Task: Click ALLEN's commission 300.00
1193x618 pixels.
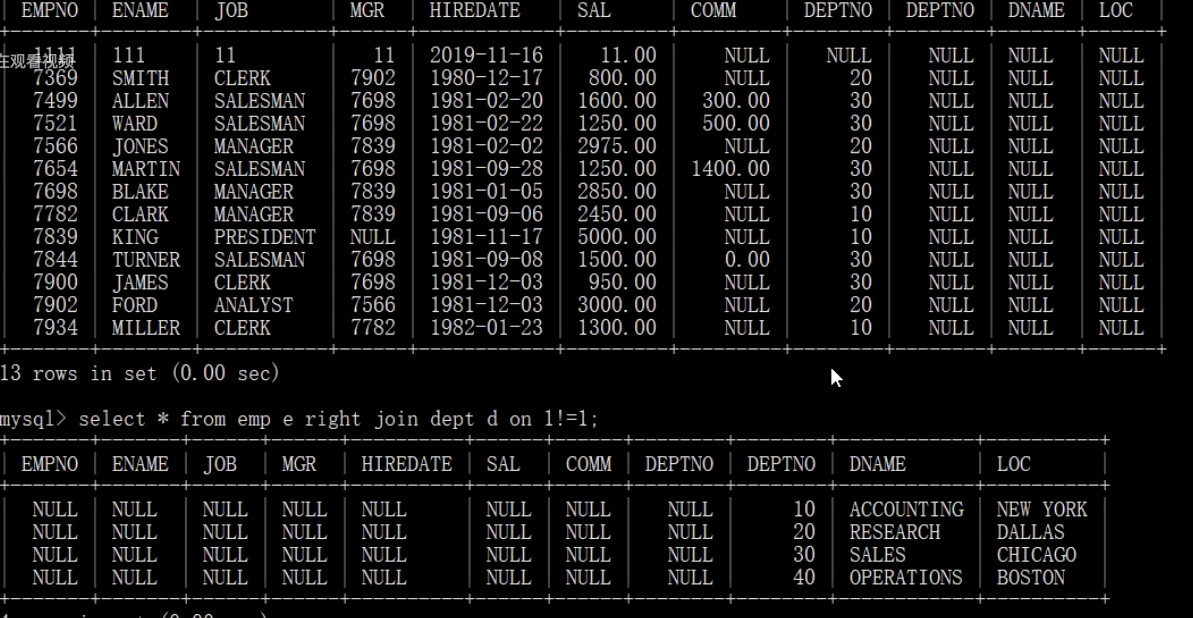Action: (736, 101)
